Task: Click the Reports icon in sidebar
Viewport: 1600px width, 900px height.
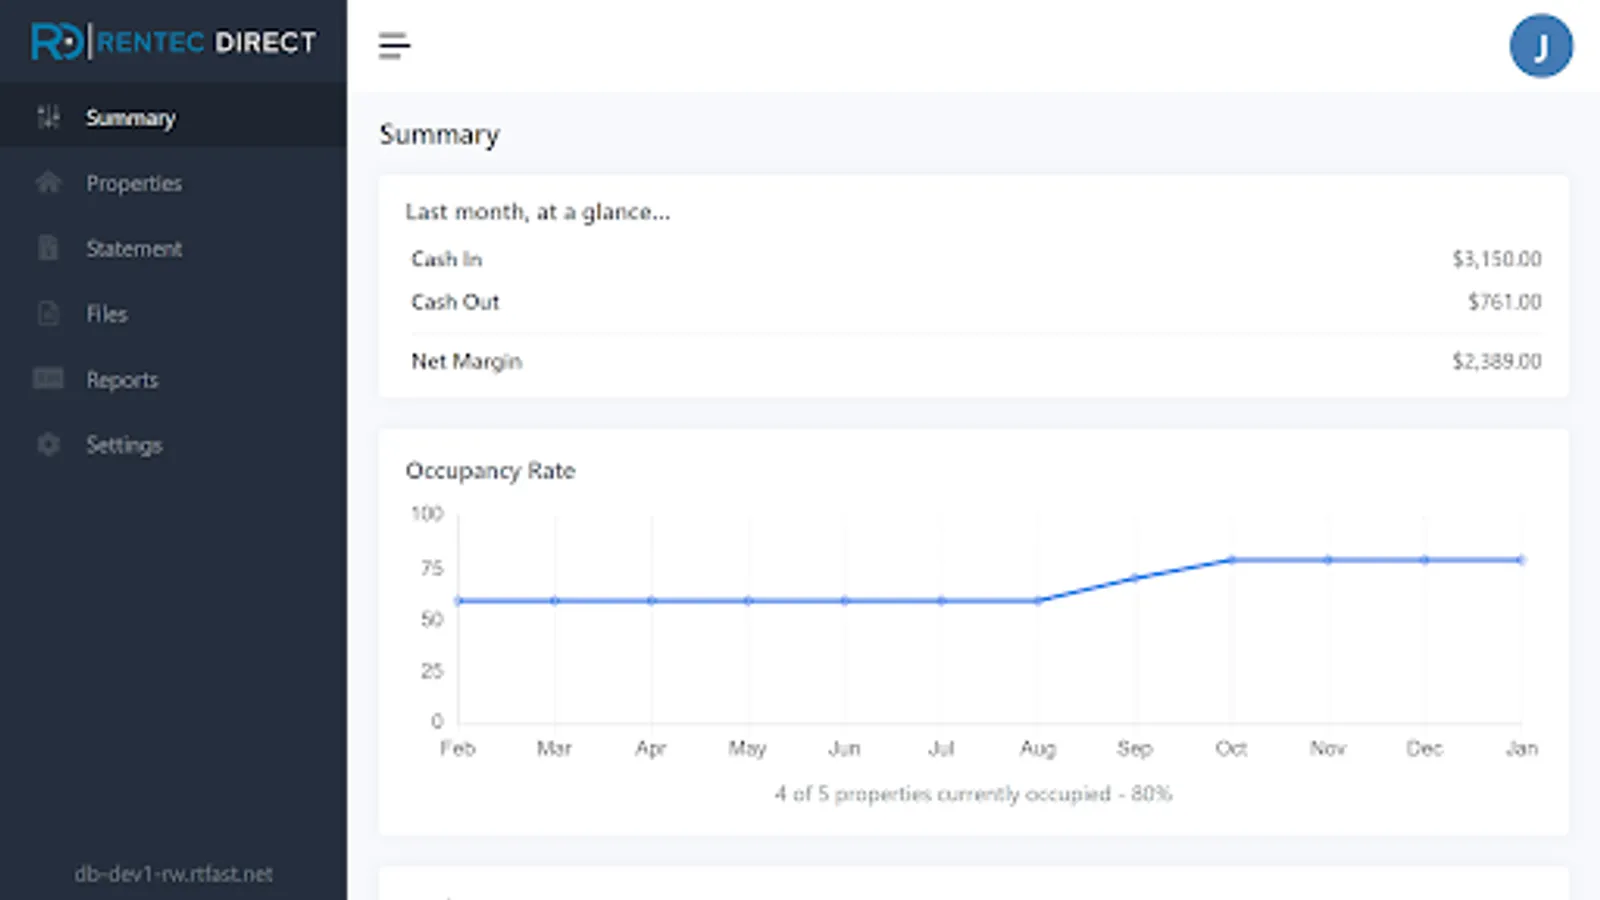Action: [48, 379]
